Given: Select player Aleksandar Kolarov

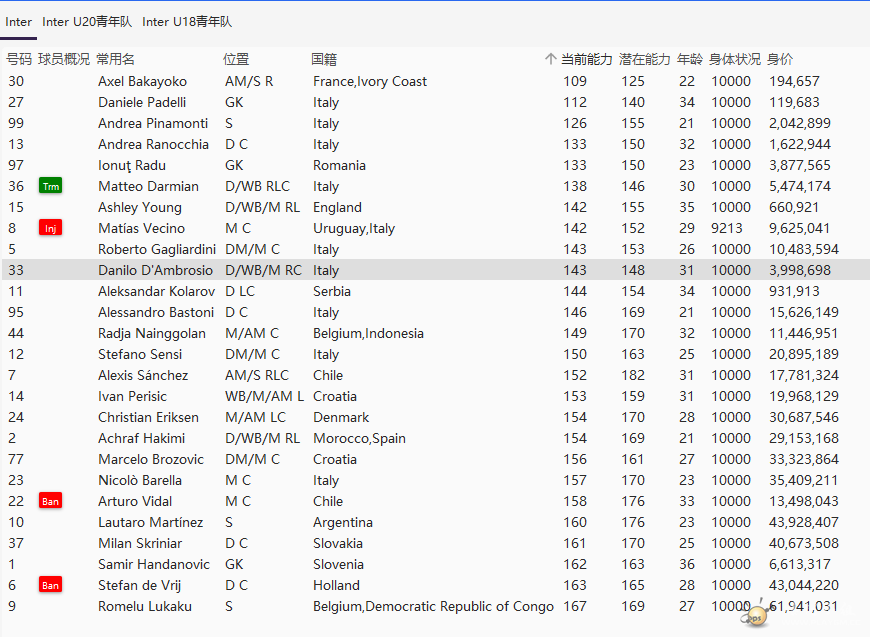Looking at the screenshot, I should 156,291.
